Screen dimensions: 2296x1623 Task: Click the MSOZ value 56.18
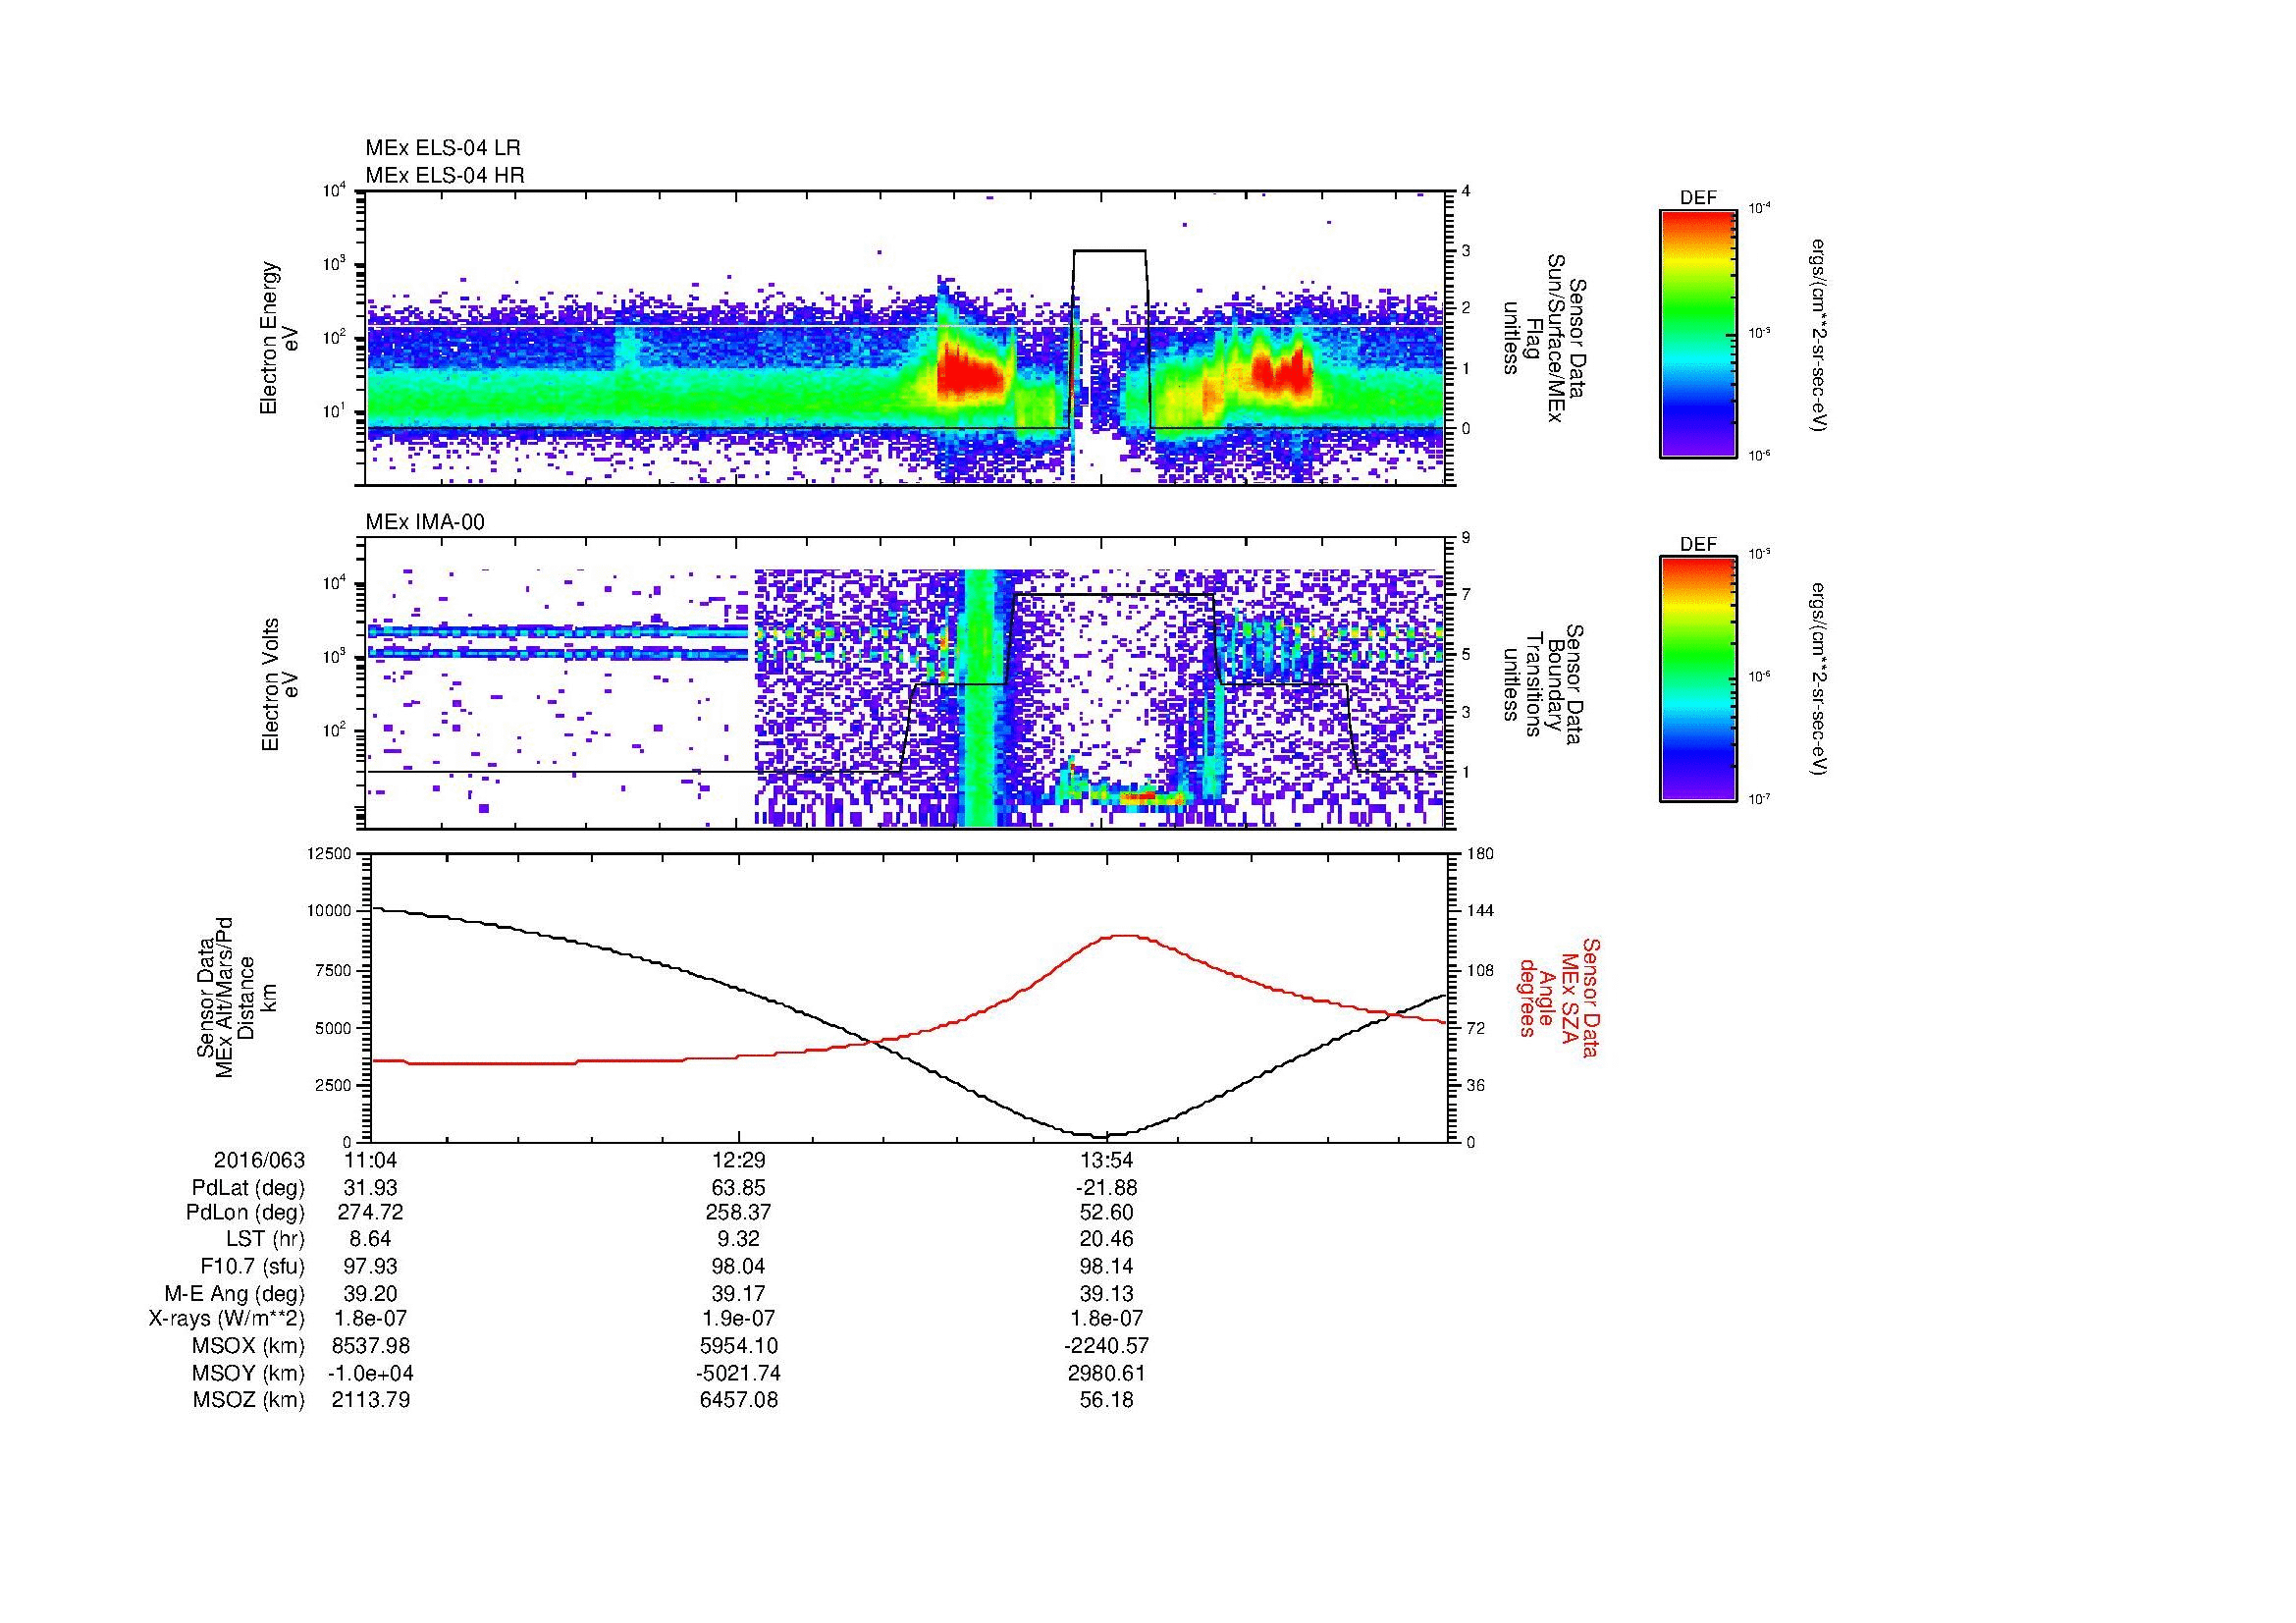(x=1106, y=1400)
